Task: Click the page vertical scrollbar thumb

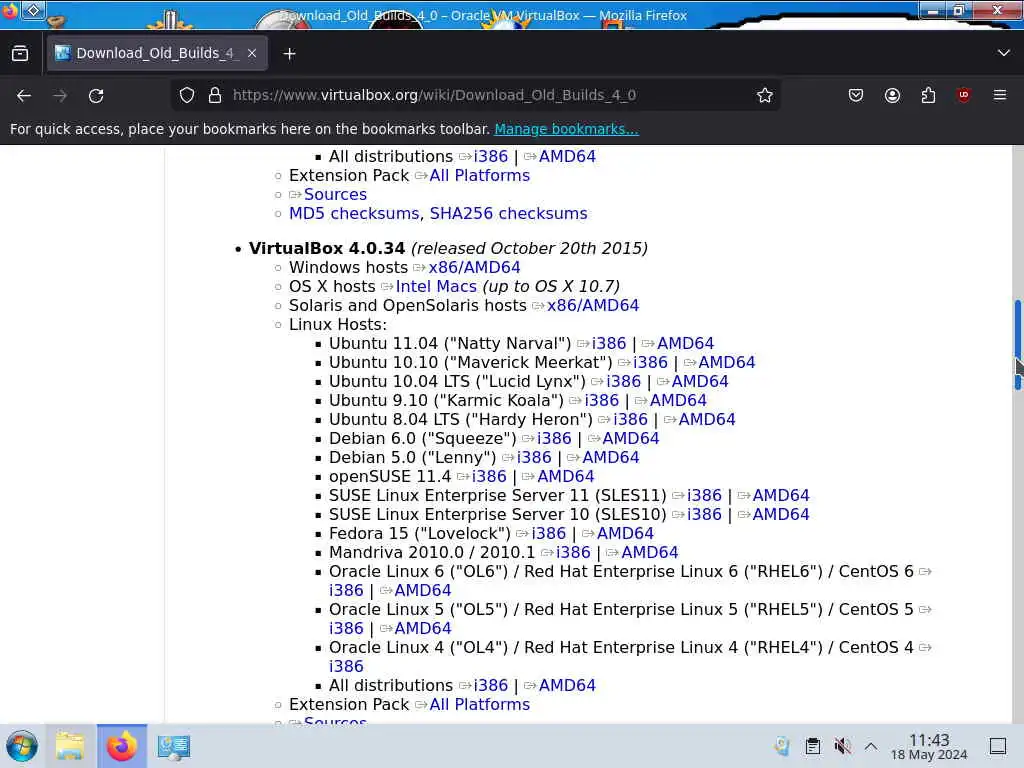Action: click(x=1017, y=345)
